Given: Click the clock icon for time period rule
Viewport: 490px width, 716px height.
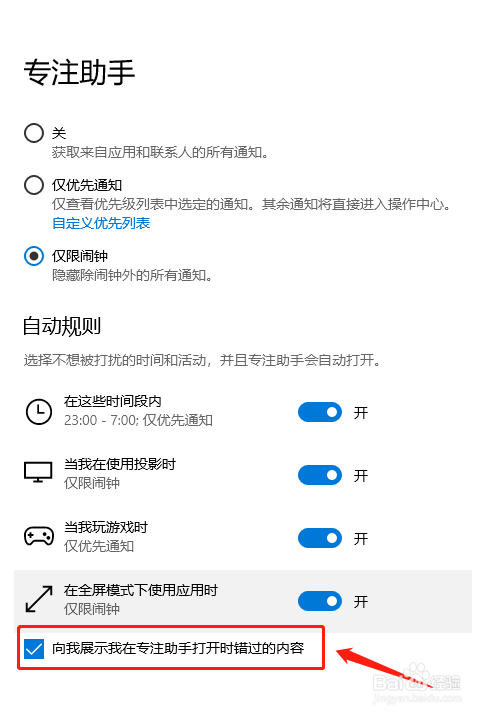Looking at the screenshot, I should (39, 411).
